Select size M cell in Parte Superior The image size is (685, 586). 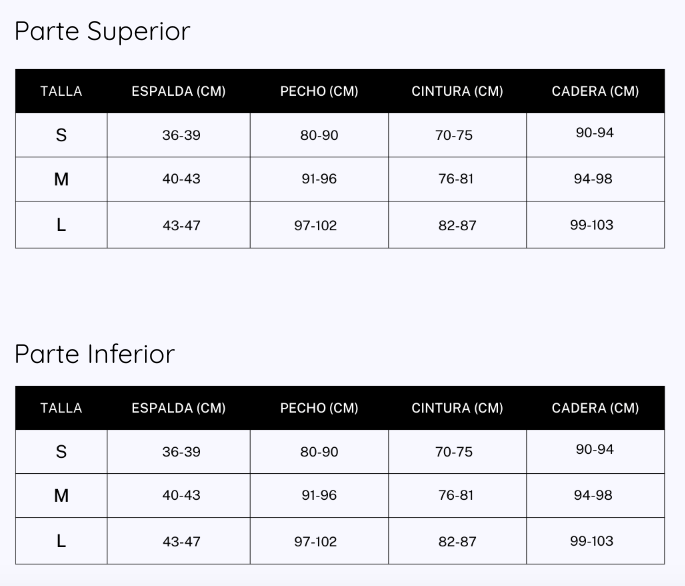[x=61, y=179]
